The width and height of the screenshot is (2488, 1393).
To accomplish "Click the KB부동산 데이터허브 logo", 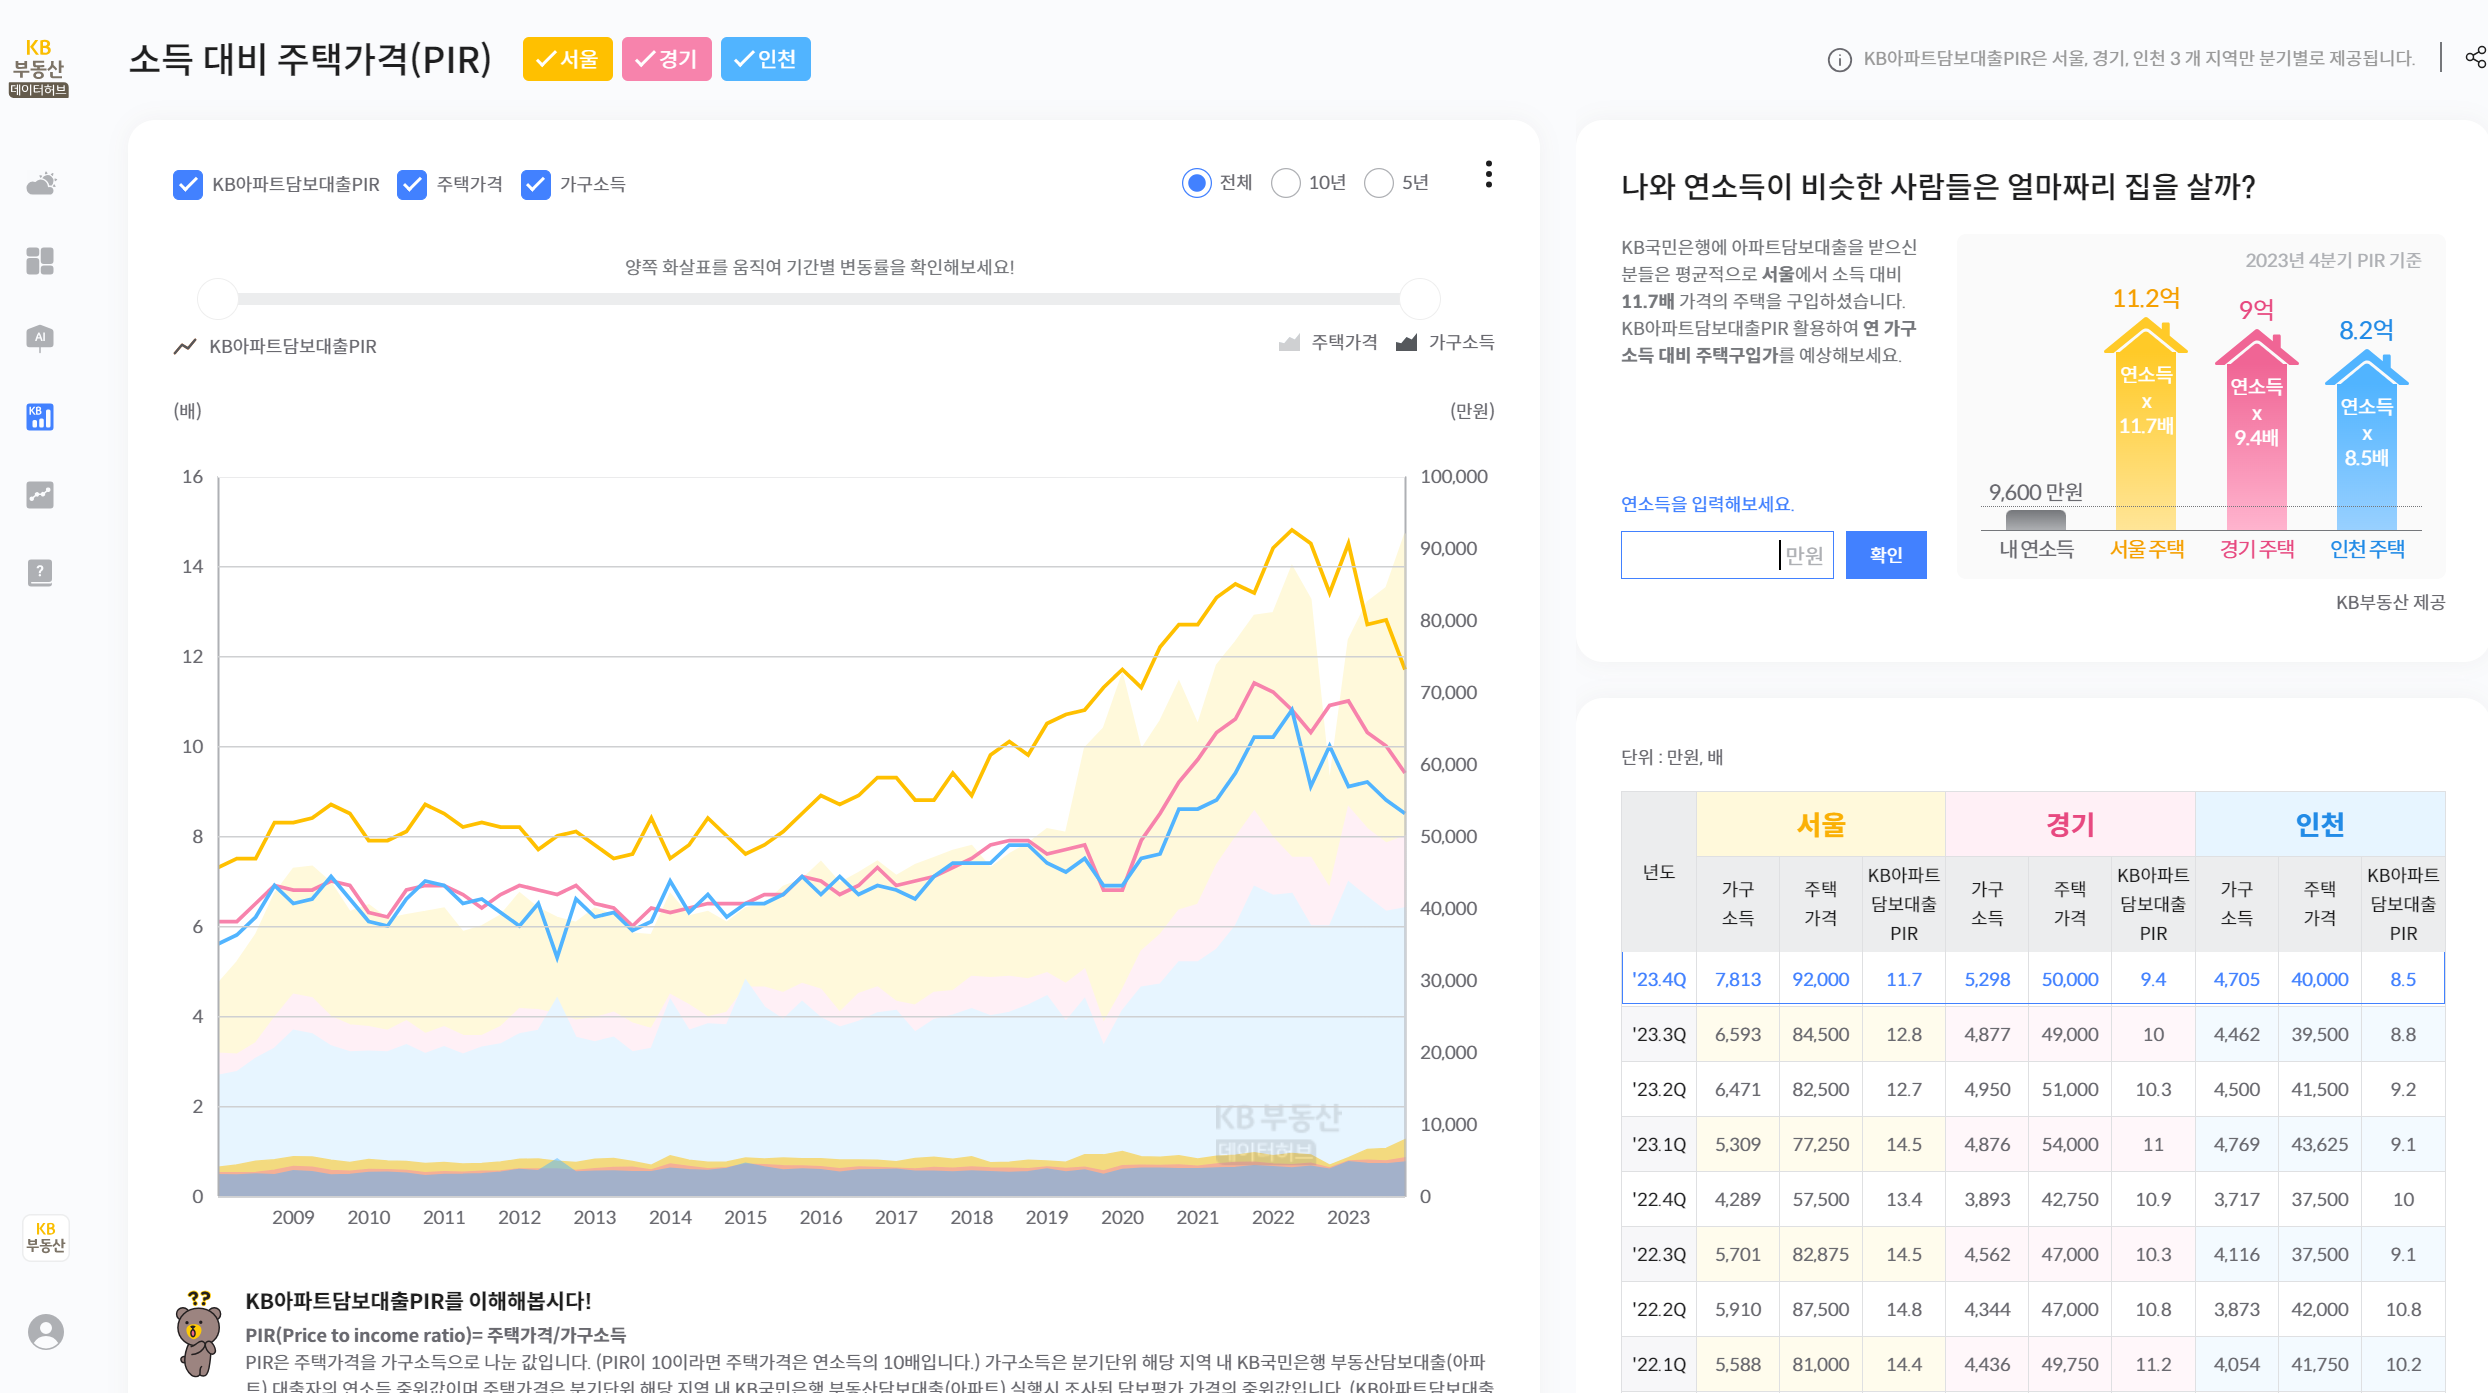I will point(39,68).
